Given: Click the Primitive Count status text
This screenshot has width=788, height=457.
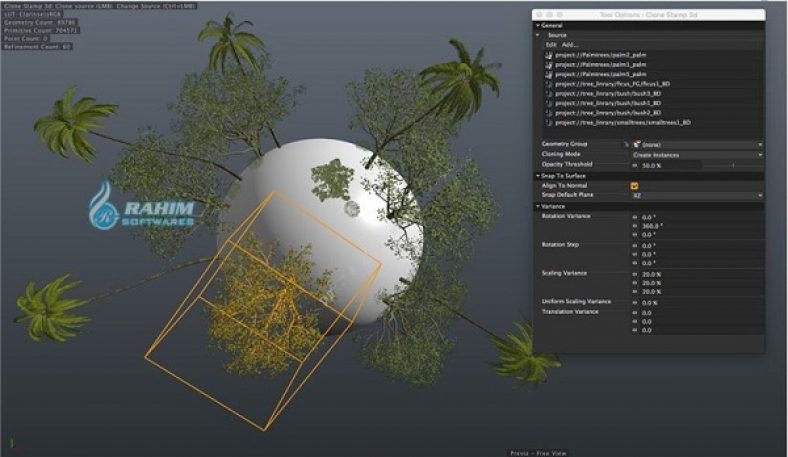Looking at the screenshot, I should tap(41, 31).
